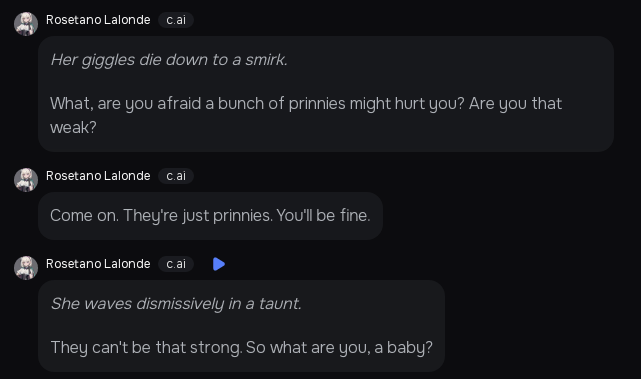The height and width of the screenshot is (379, 641).
Task: Click the text 'So what are you, a baby?'
Action: click(x=339, y=348)
